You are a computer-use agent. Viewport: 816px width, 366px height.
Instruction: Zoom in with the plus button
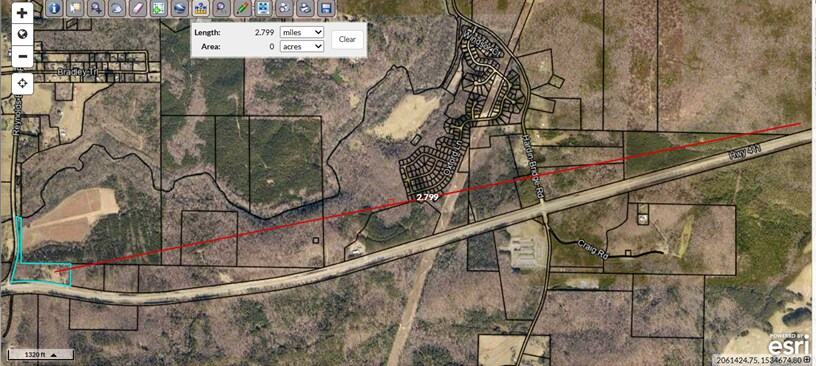point(22,14)
